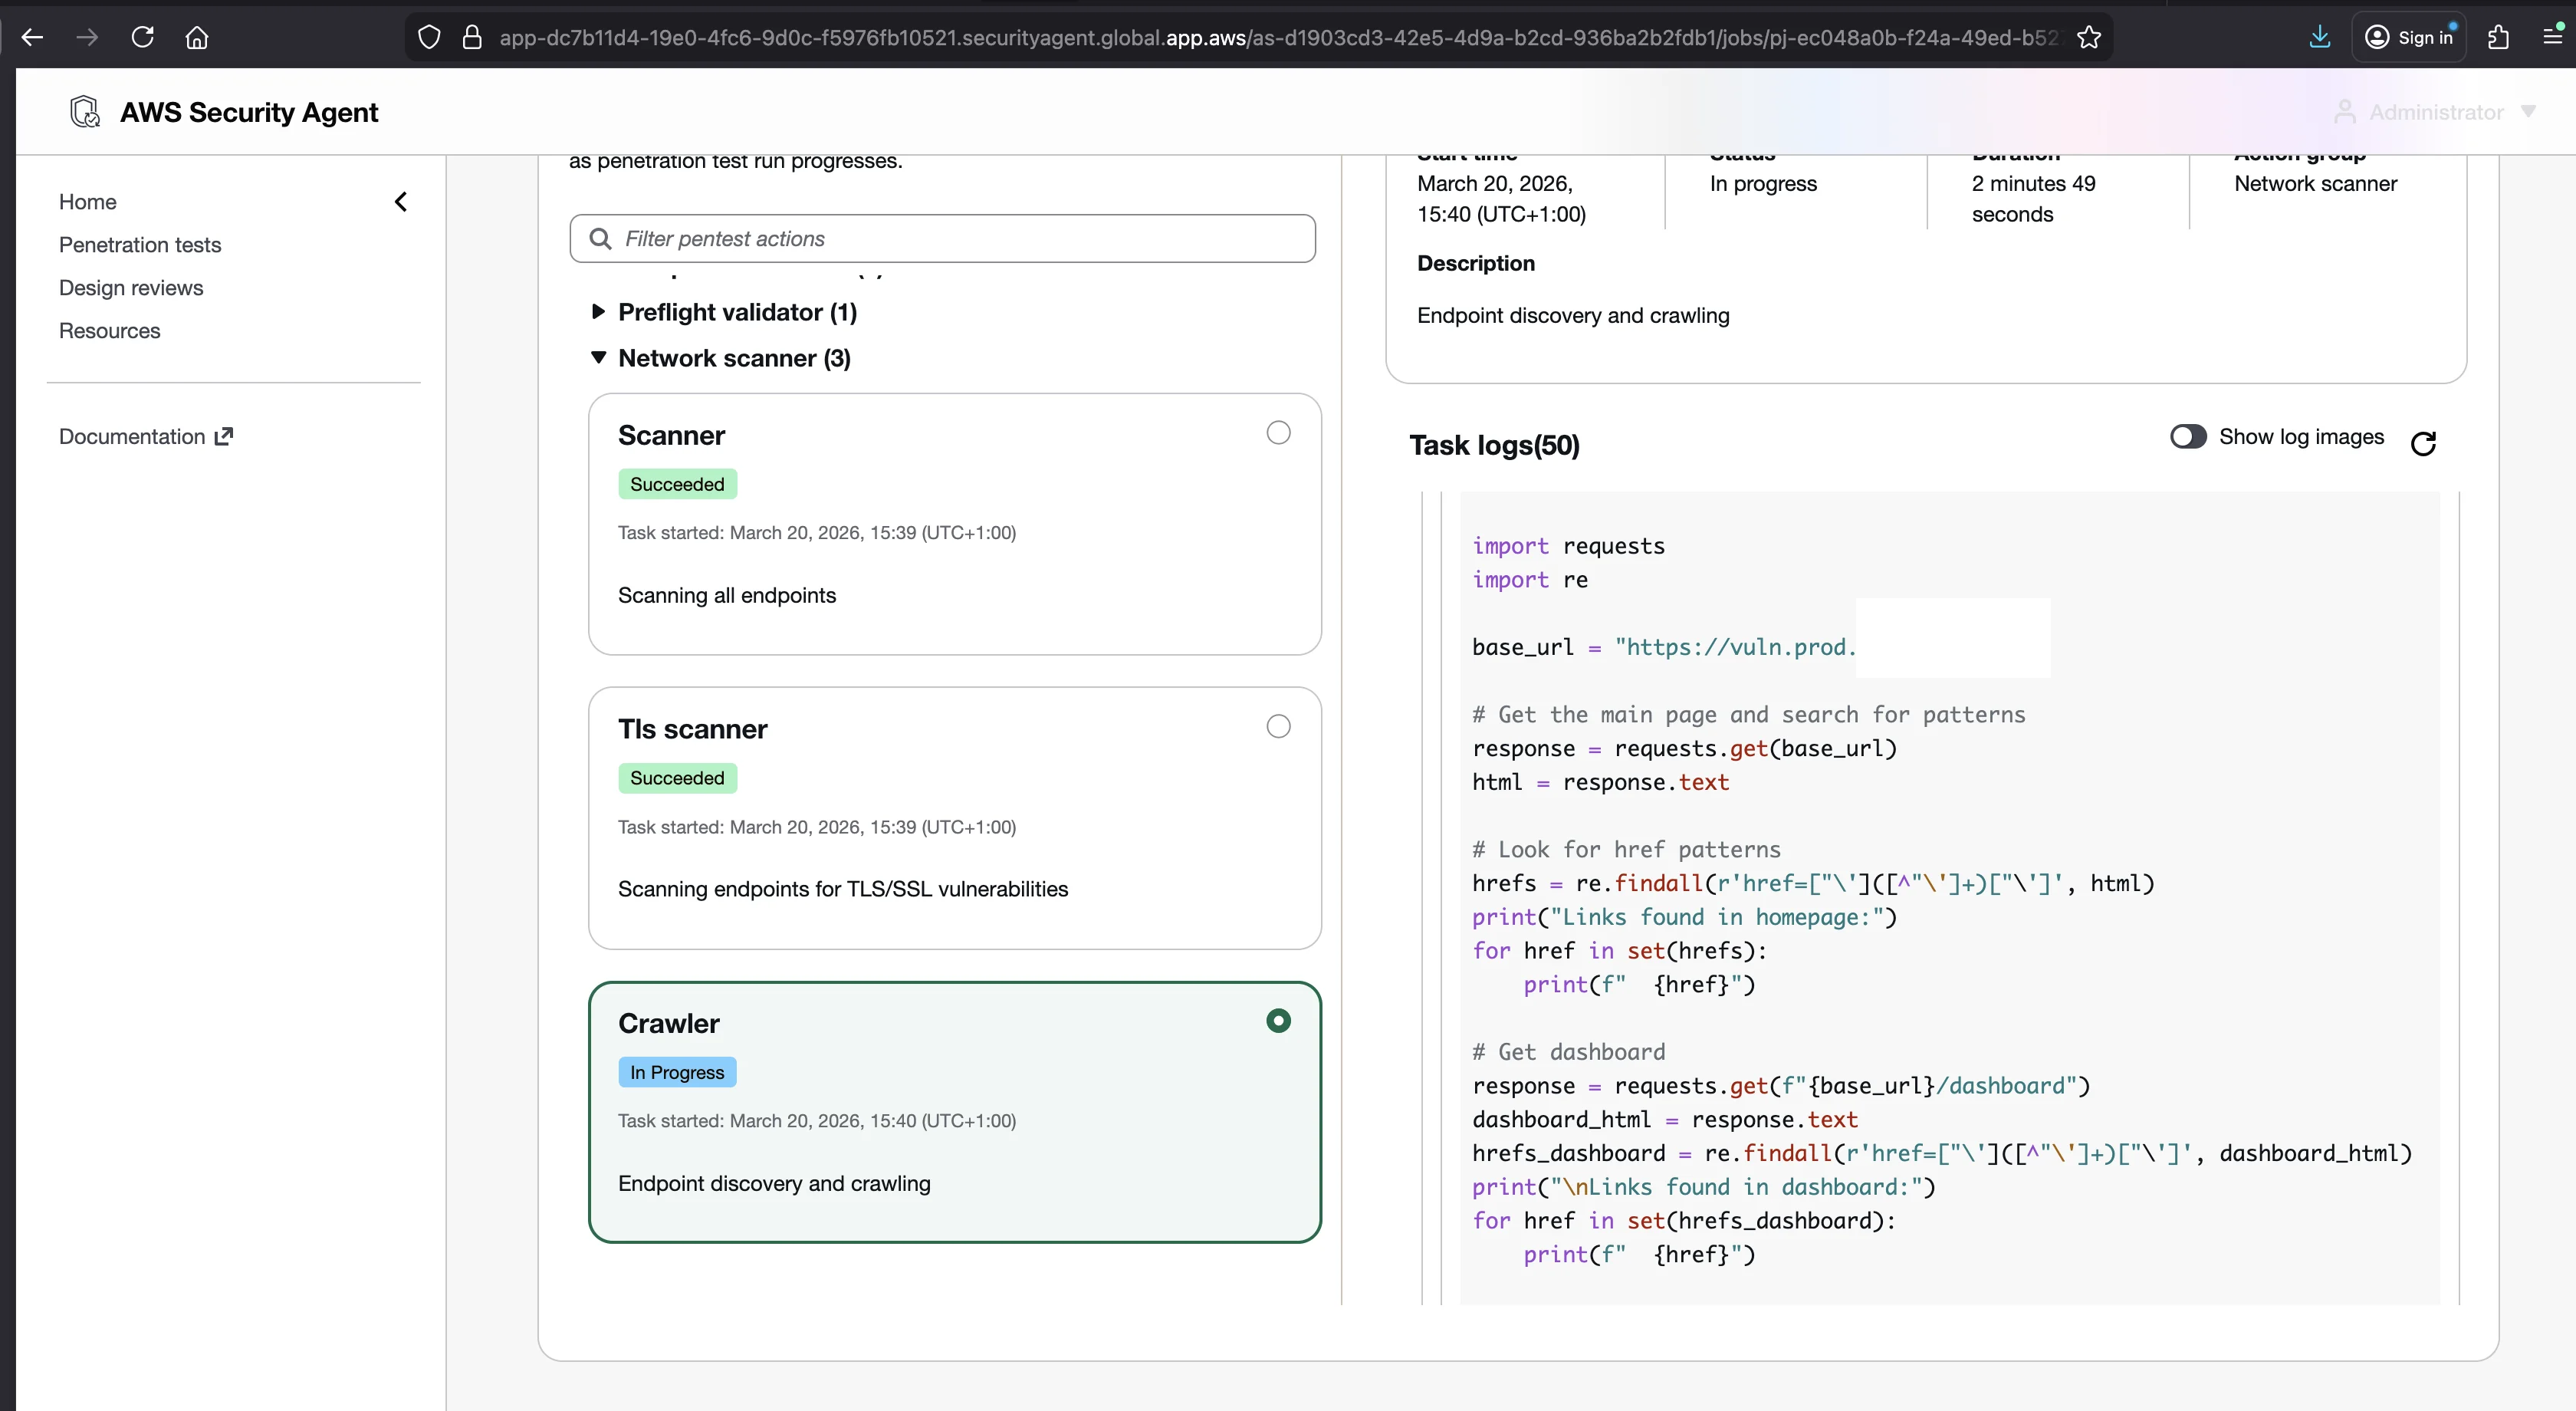View site security lock info
Image resolution: width=2576 pixels, height=1411 pixels.
coord(472,38)
